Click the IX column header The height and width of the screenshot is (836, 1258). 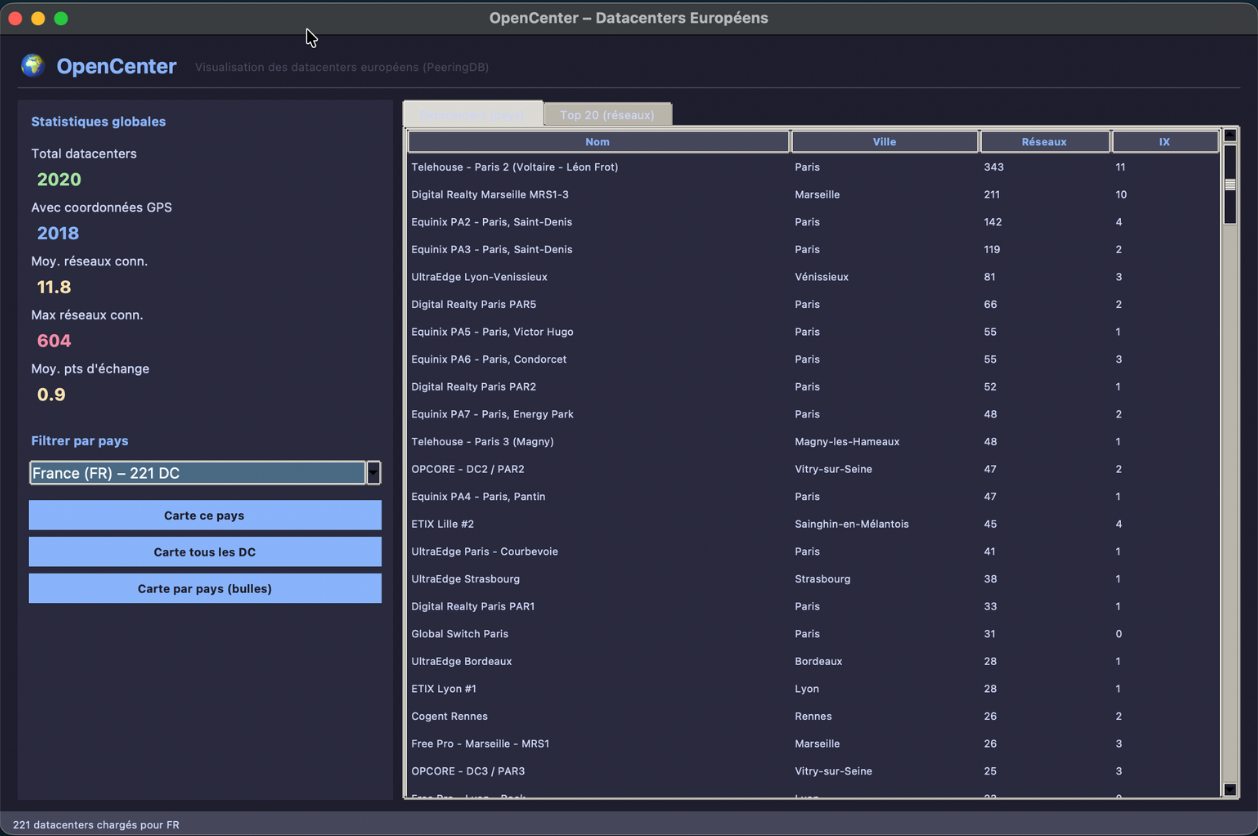pyautogui.click(x=1164, y=142)
